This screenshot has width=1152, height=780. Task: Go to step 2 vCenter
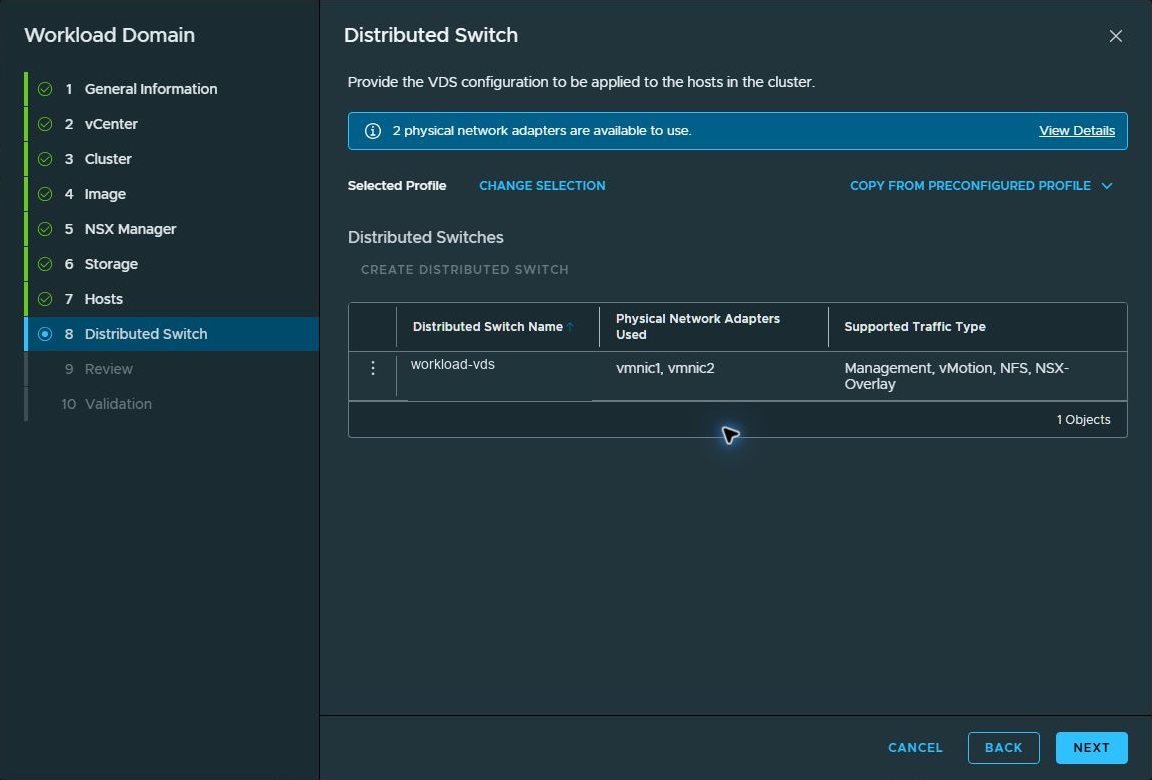coord(173,124)
